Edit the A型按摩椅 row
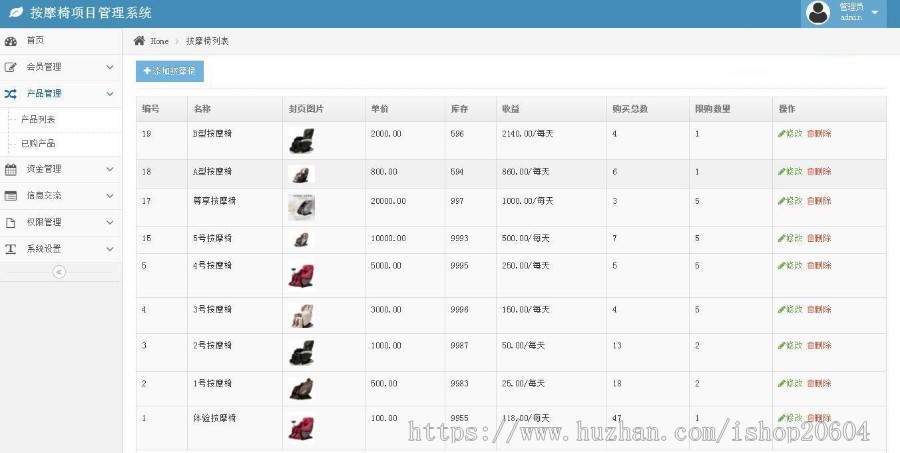This screenshot has height=453, width=900. click(x=790, y=171)
